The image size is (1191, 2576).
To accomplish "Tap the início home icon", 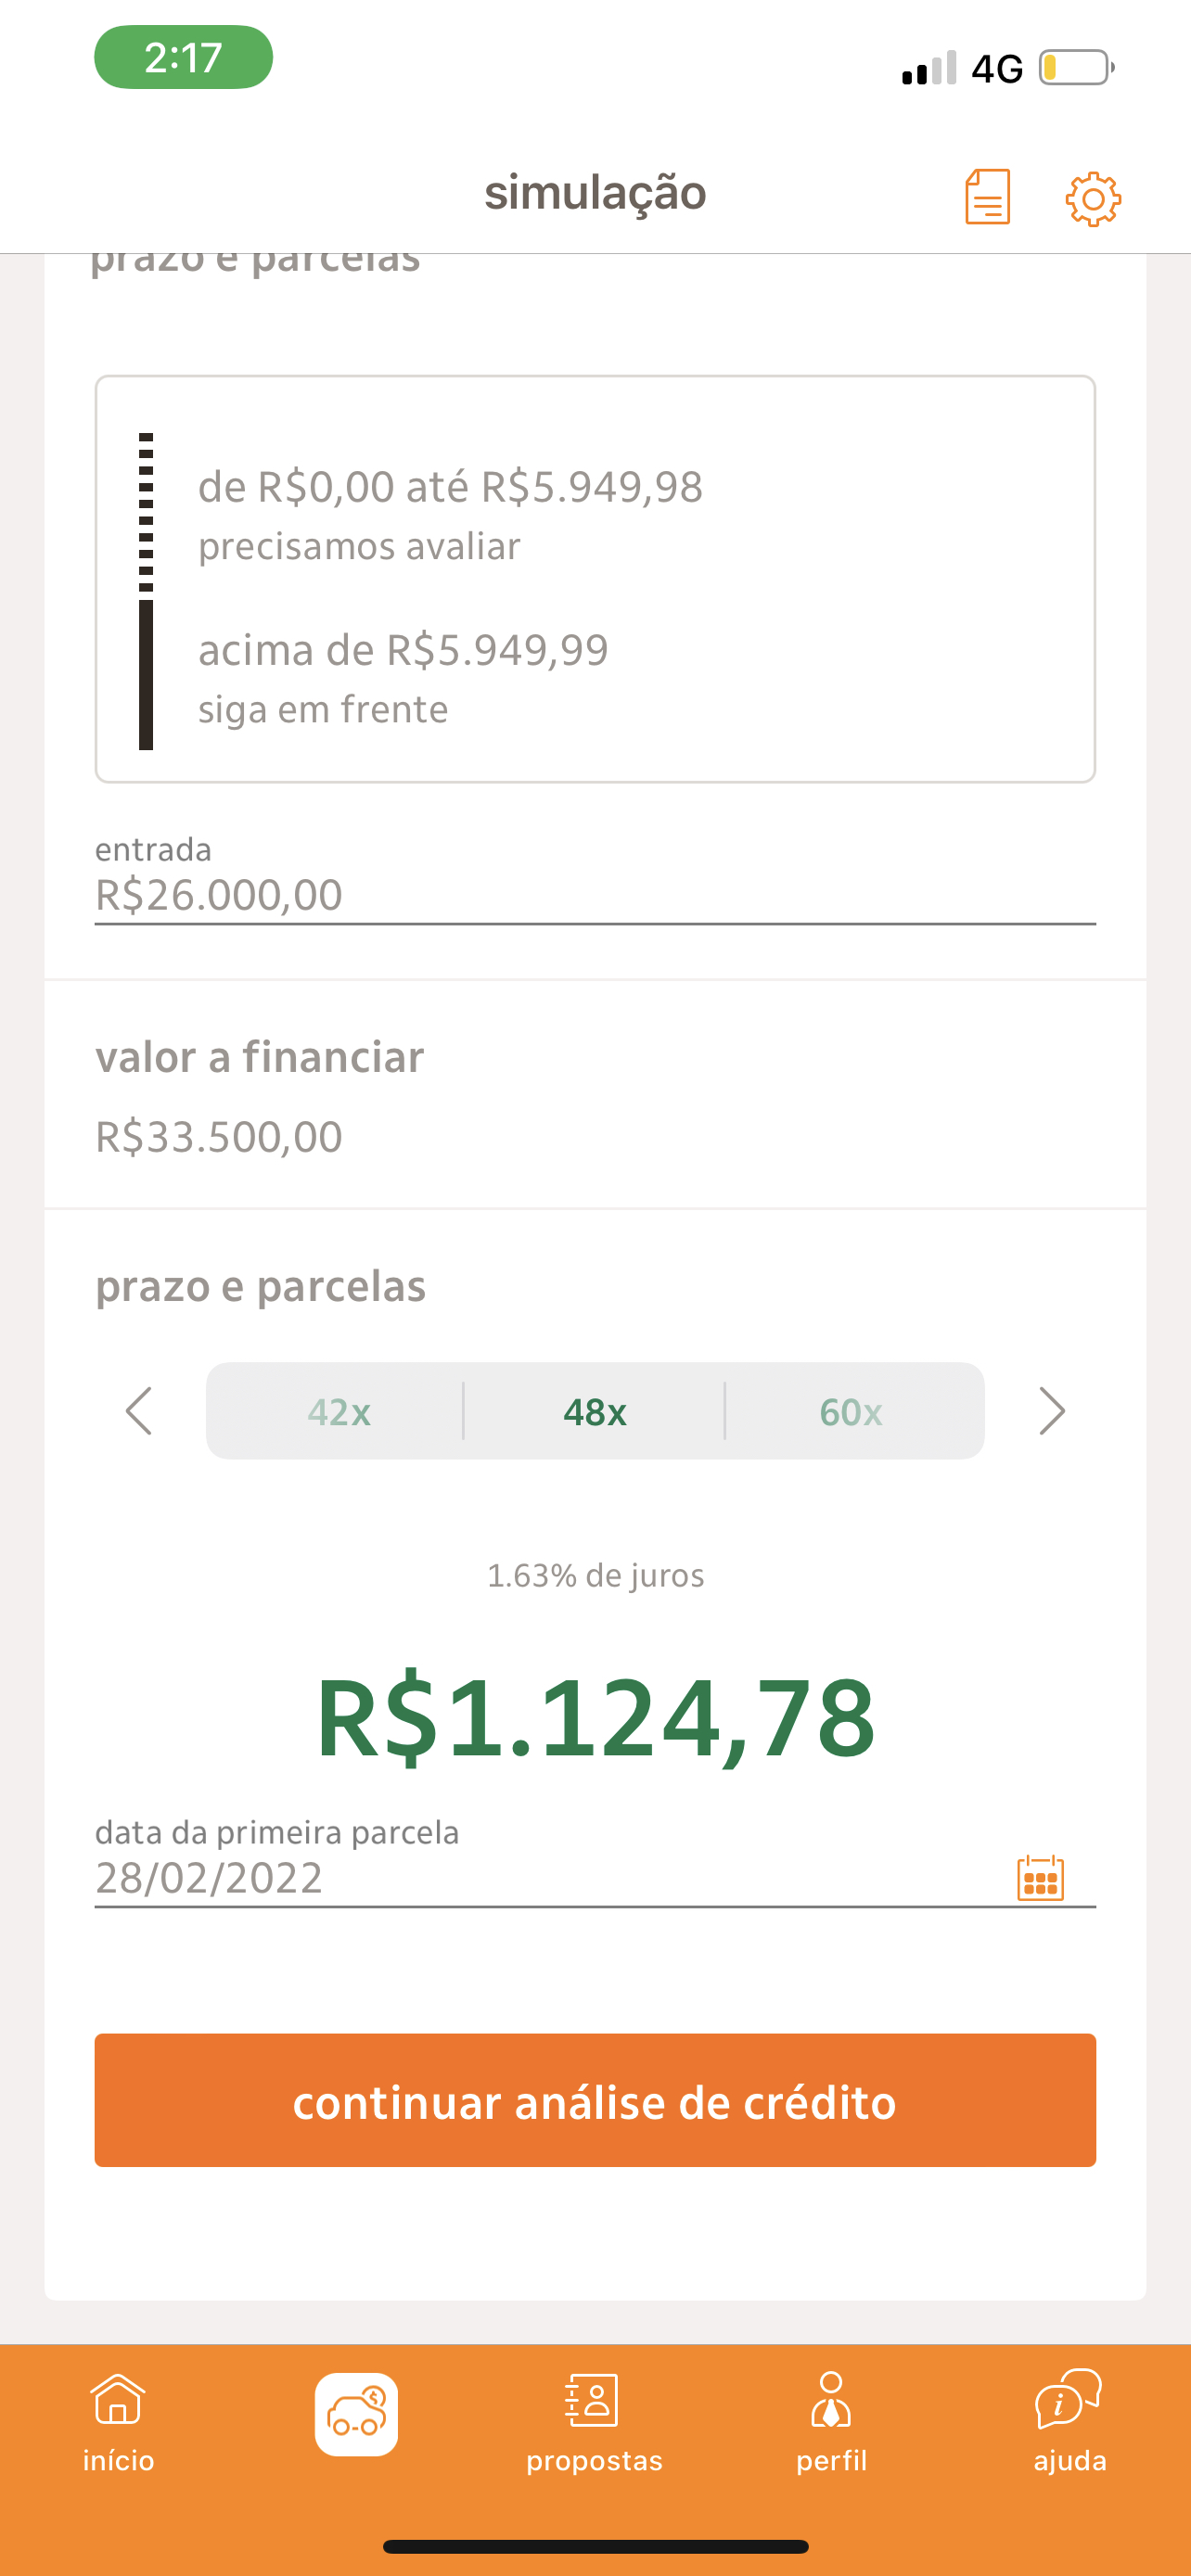I will [x=118, y=2402].
